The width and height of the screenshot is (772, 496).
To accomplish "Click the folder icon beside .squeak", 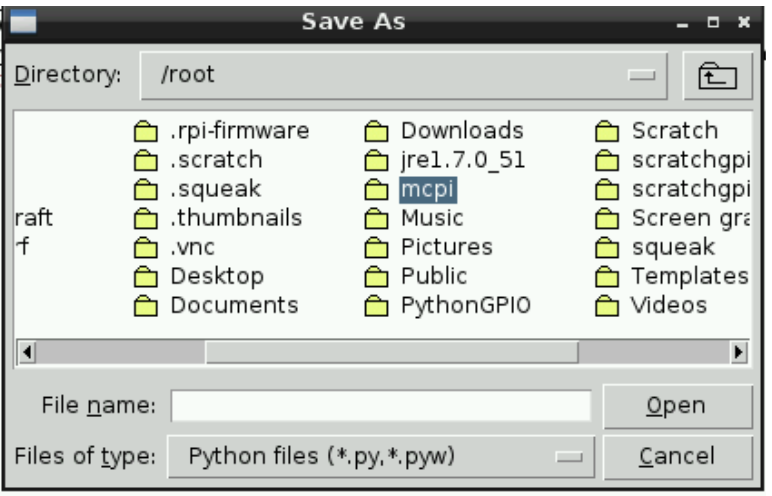I will (146, 190).
